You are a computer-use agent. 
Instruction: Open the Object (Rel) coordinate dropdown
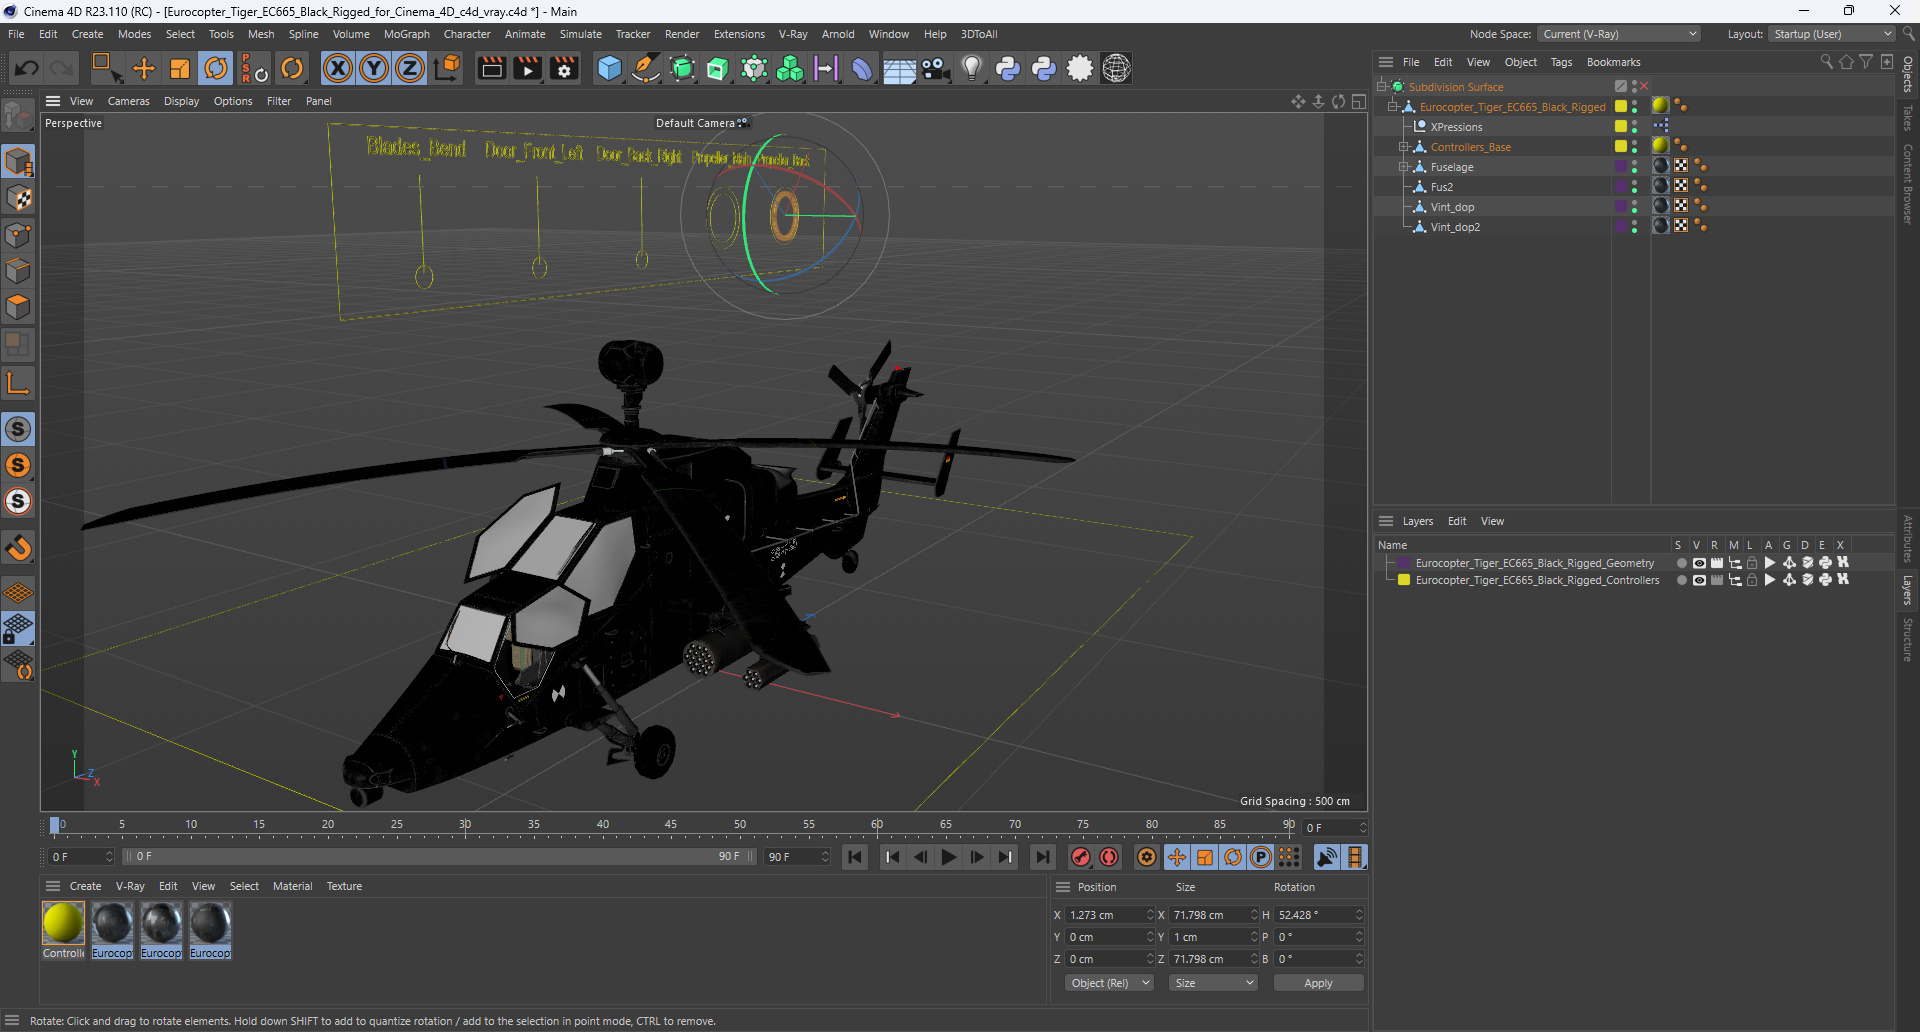point(1109,983)
